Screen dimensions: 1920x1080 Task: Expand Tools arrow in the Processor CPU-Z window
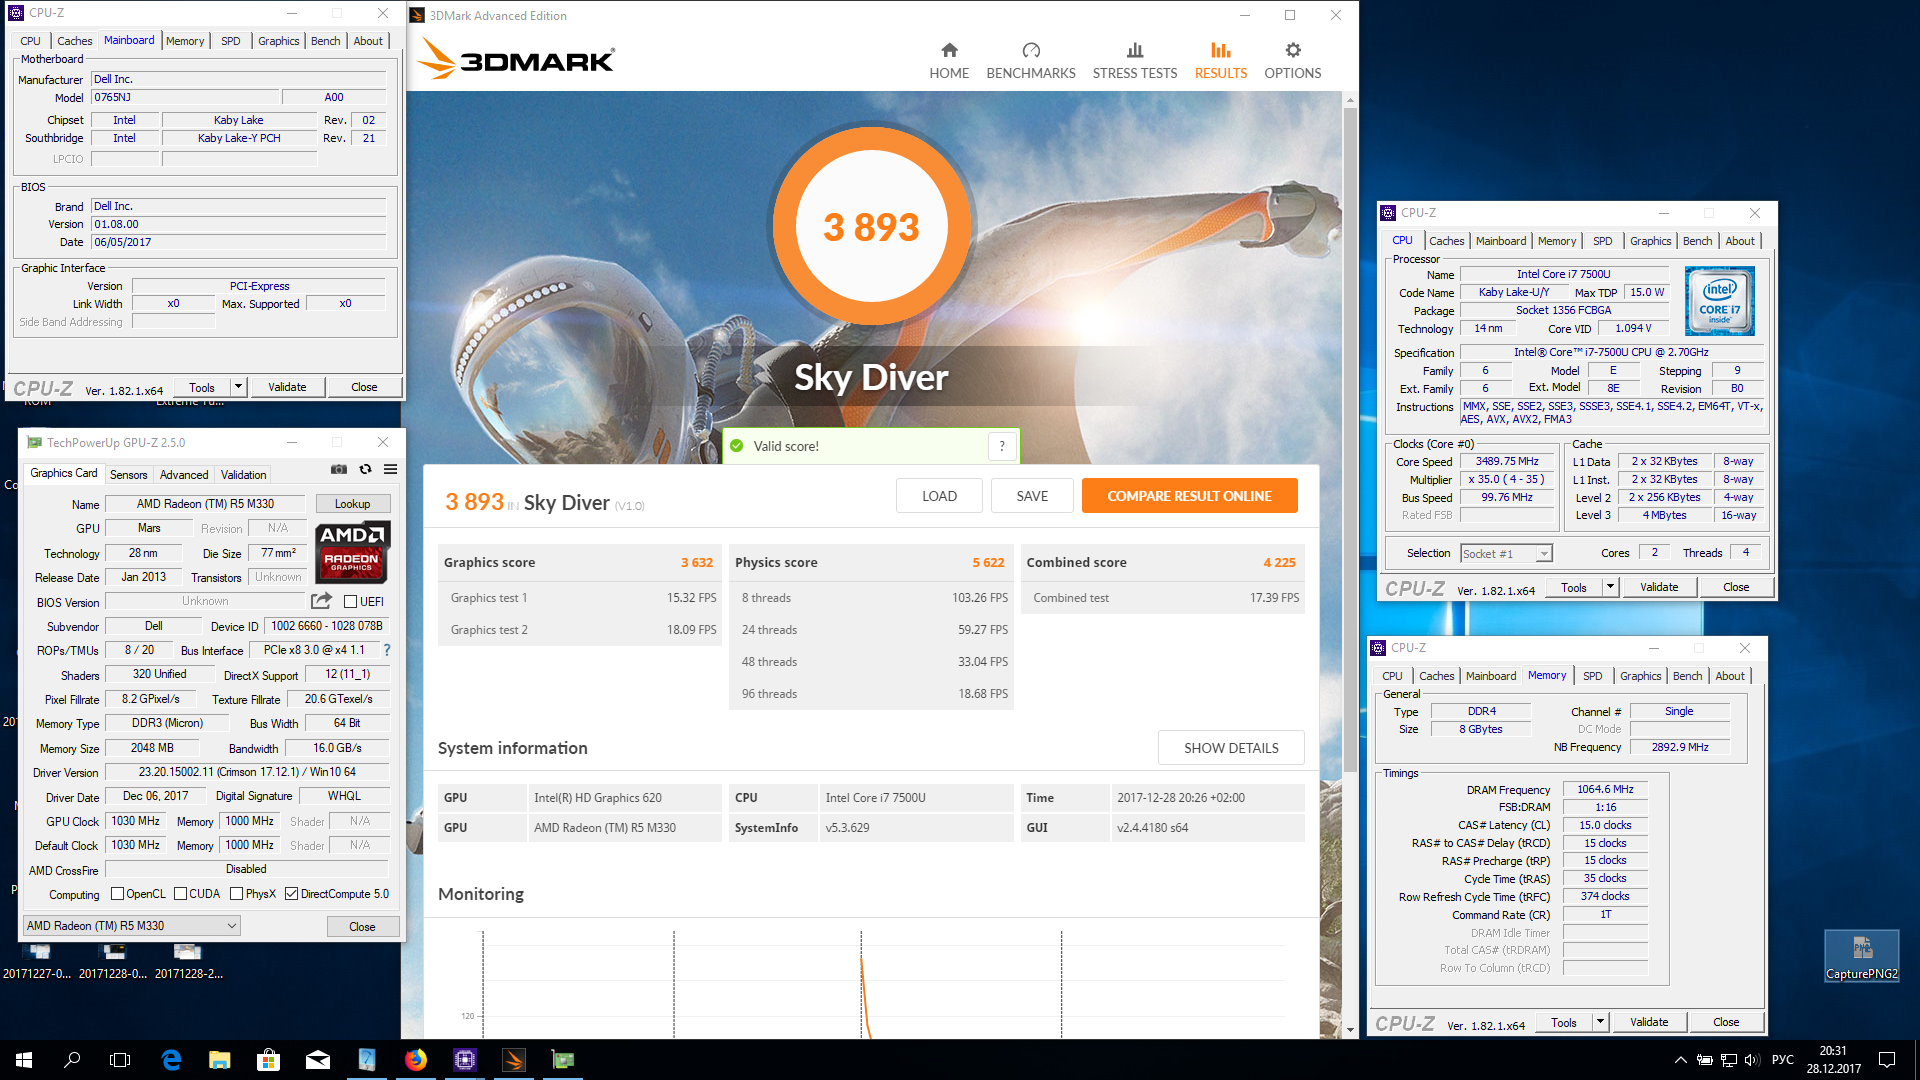(x=1610, y=587)
